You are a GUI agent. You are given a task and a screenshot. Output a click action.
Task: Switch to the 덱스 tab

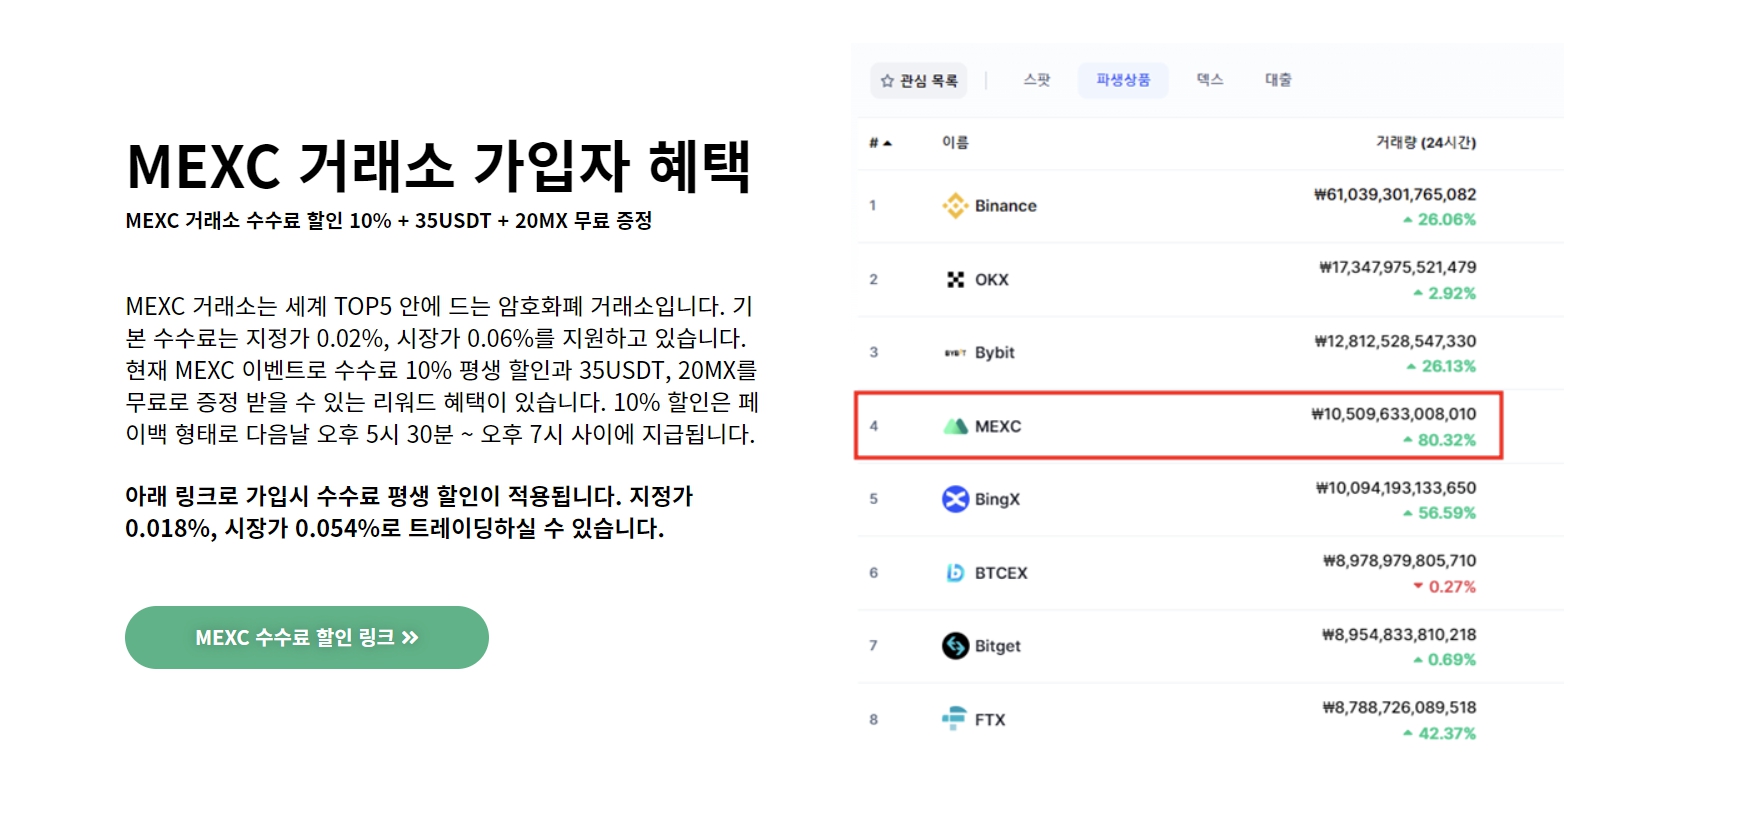pos(1210,80)
